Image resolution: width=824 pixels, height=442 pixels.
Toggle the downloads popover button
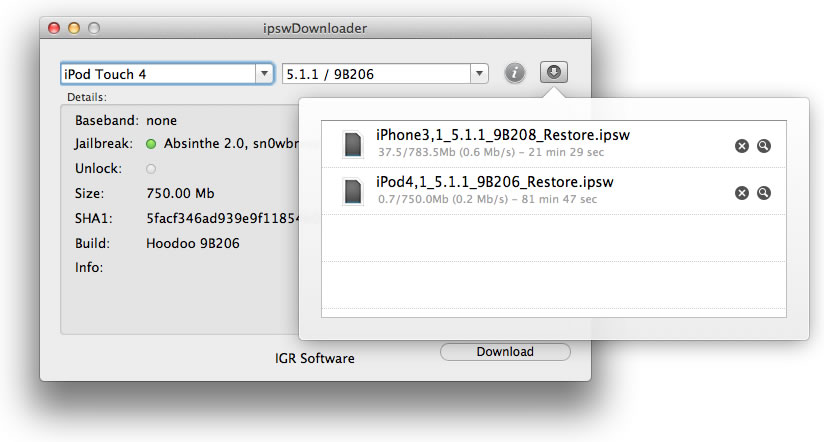click(x=554, y=72)
